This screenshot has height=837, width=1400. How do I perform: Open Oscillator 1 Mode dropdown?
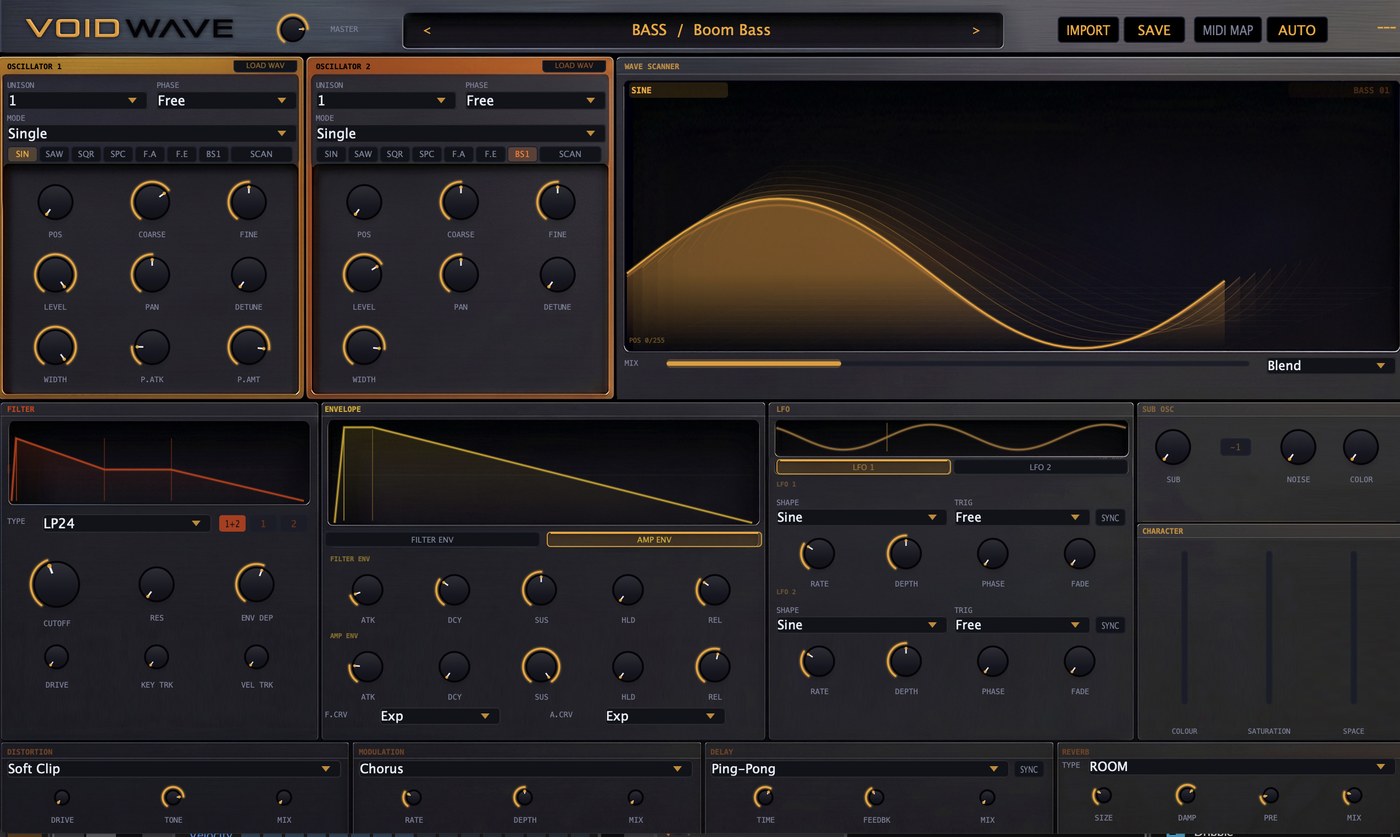[149, 133]
